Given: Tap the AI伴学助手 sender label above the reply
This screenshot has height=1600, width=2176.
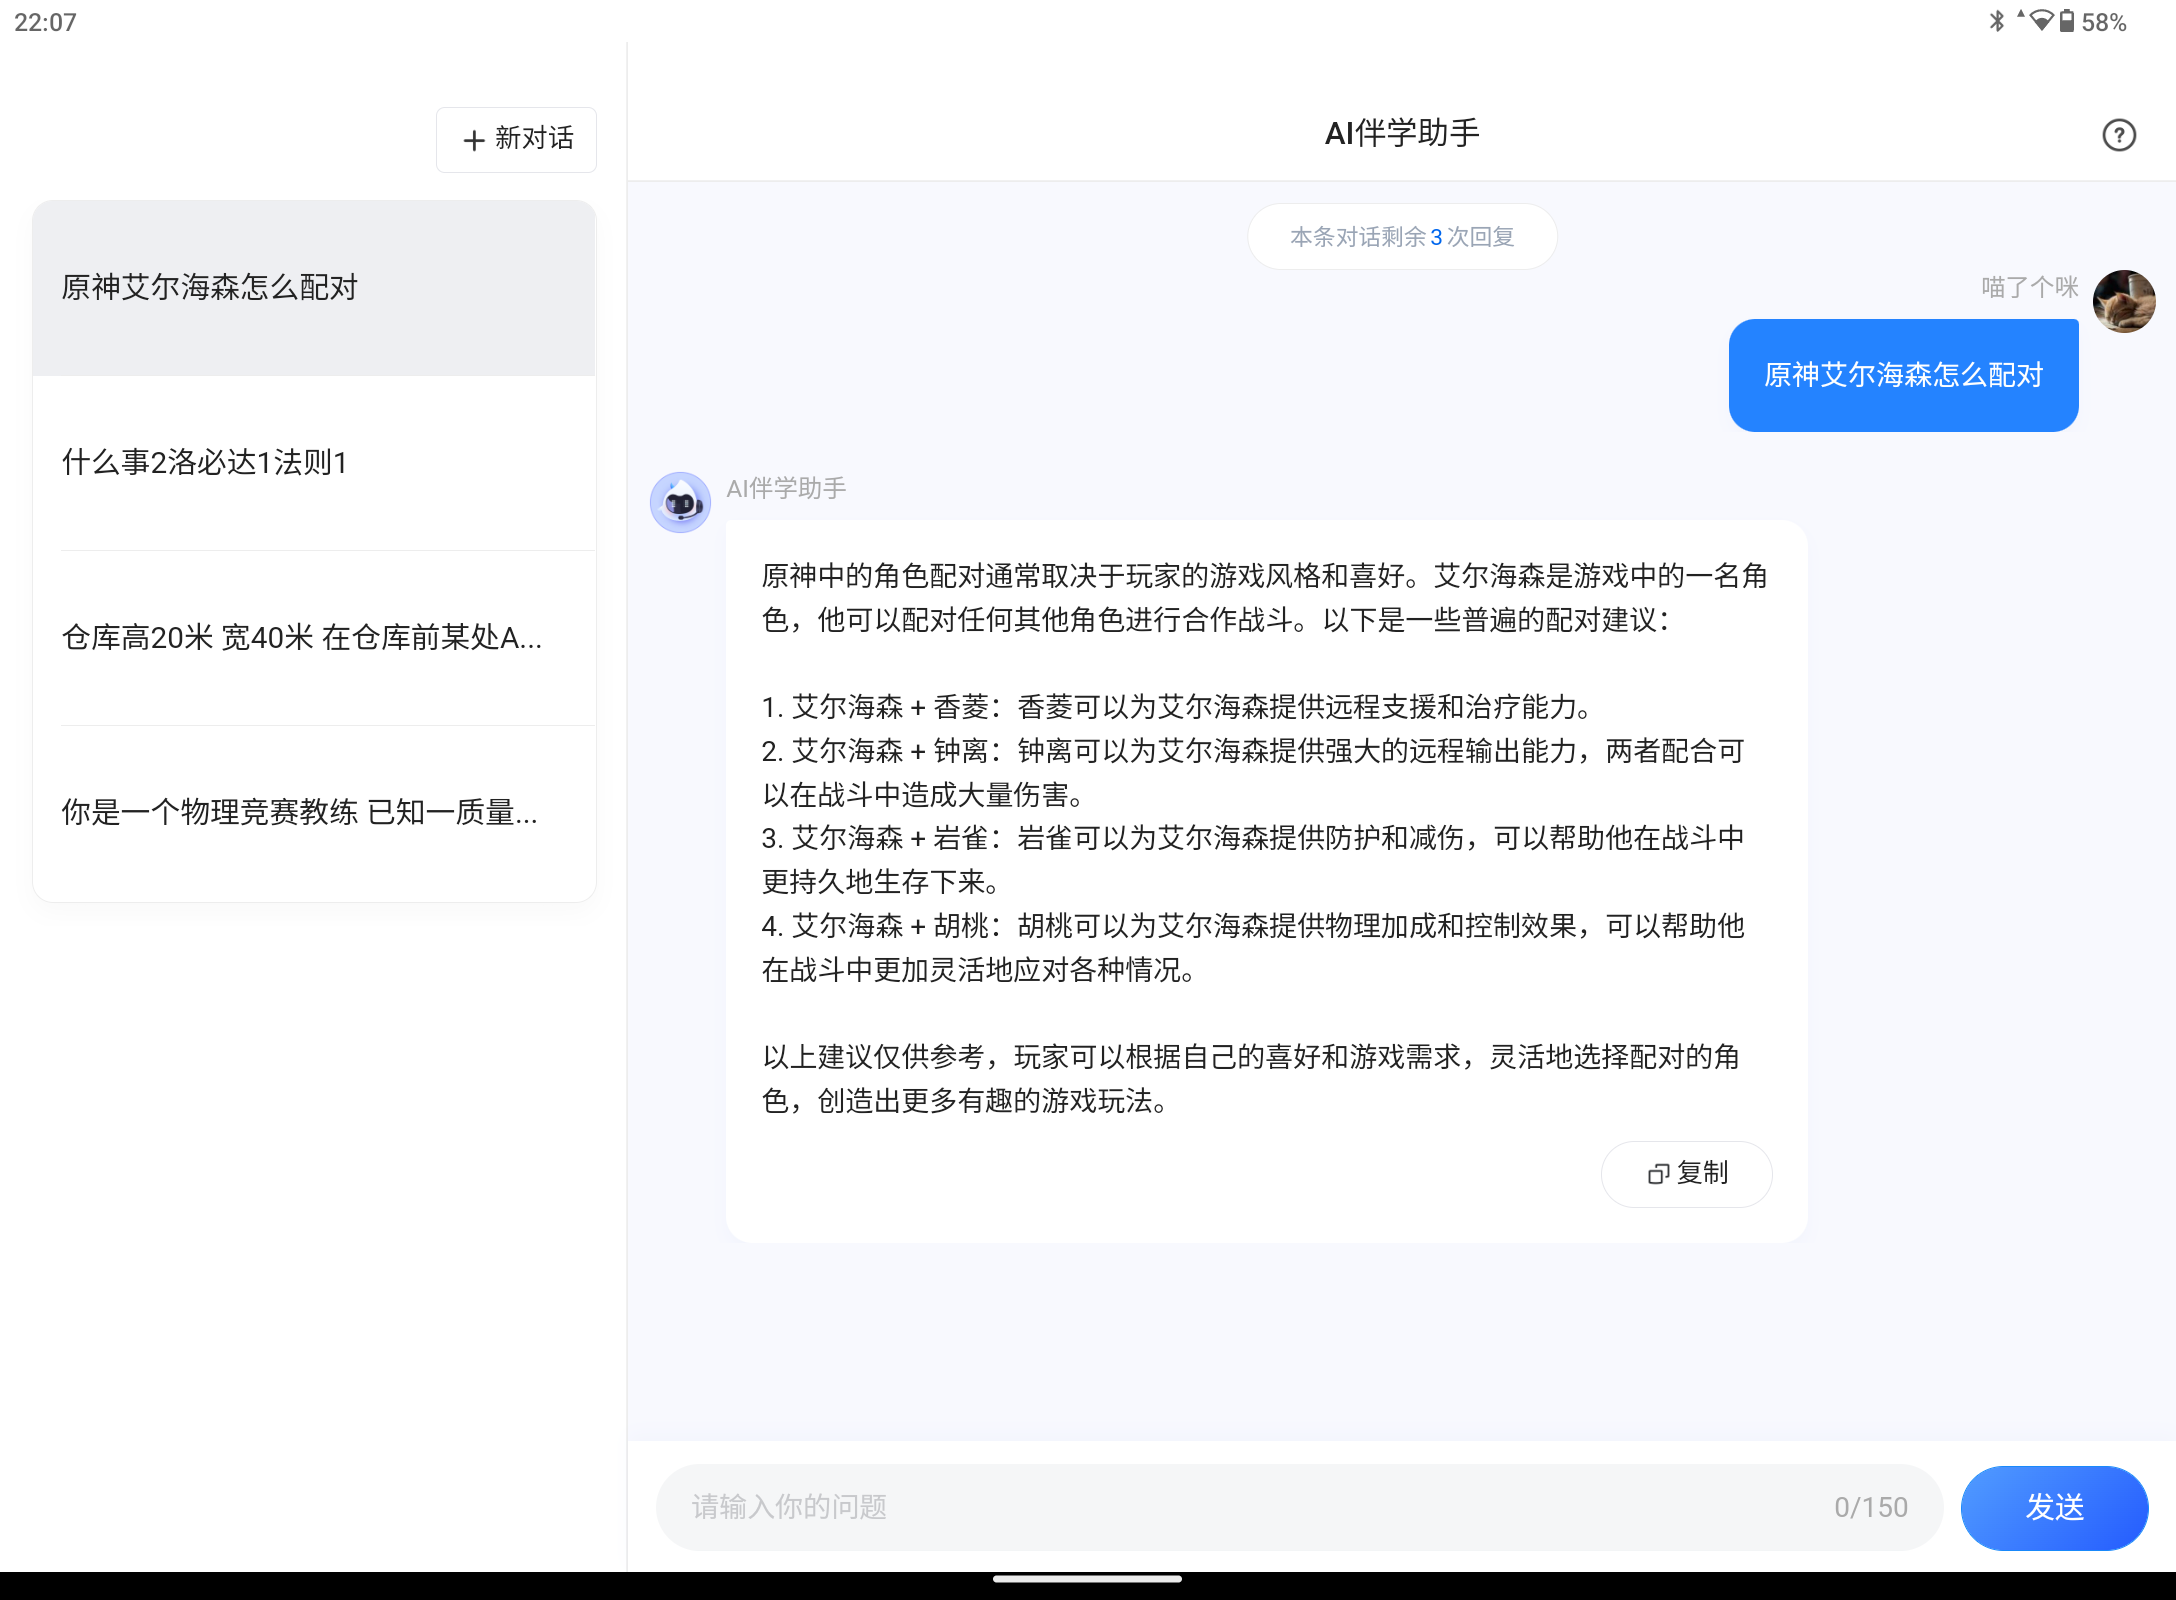Looking at the screenshot, I should tap(786, 488).
